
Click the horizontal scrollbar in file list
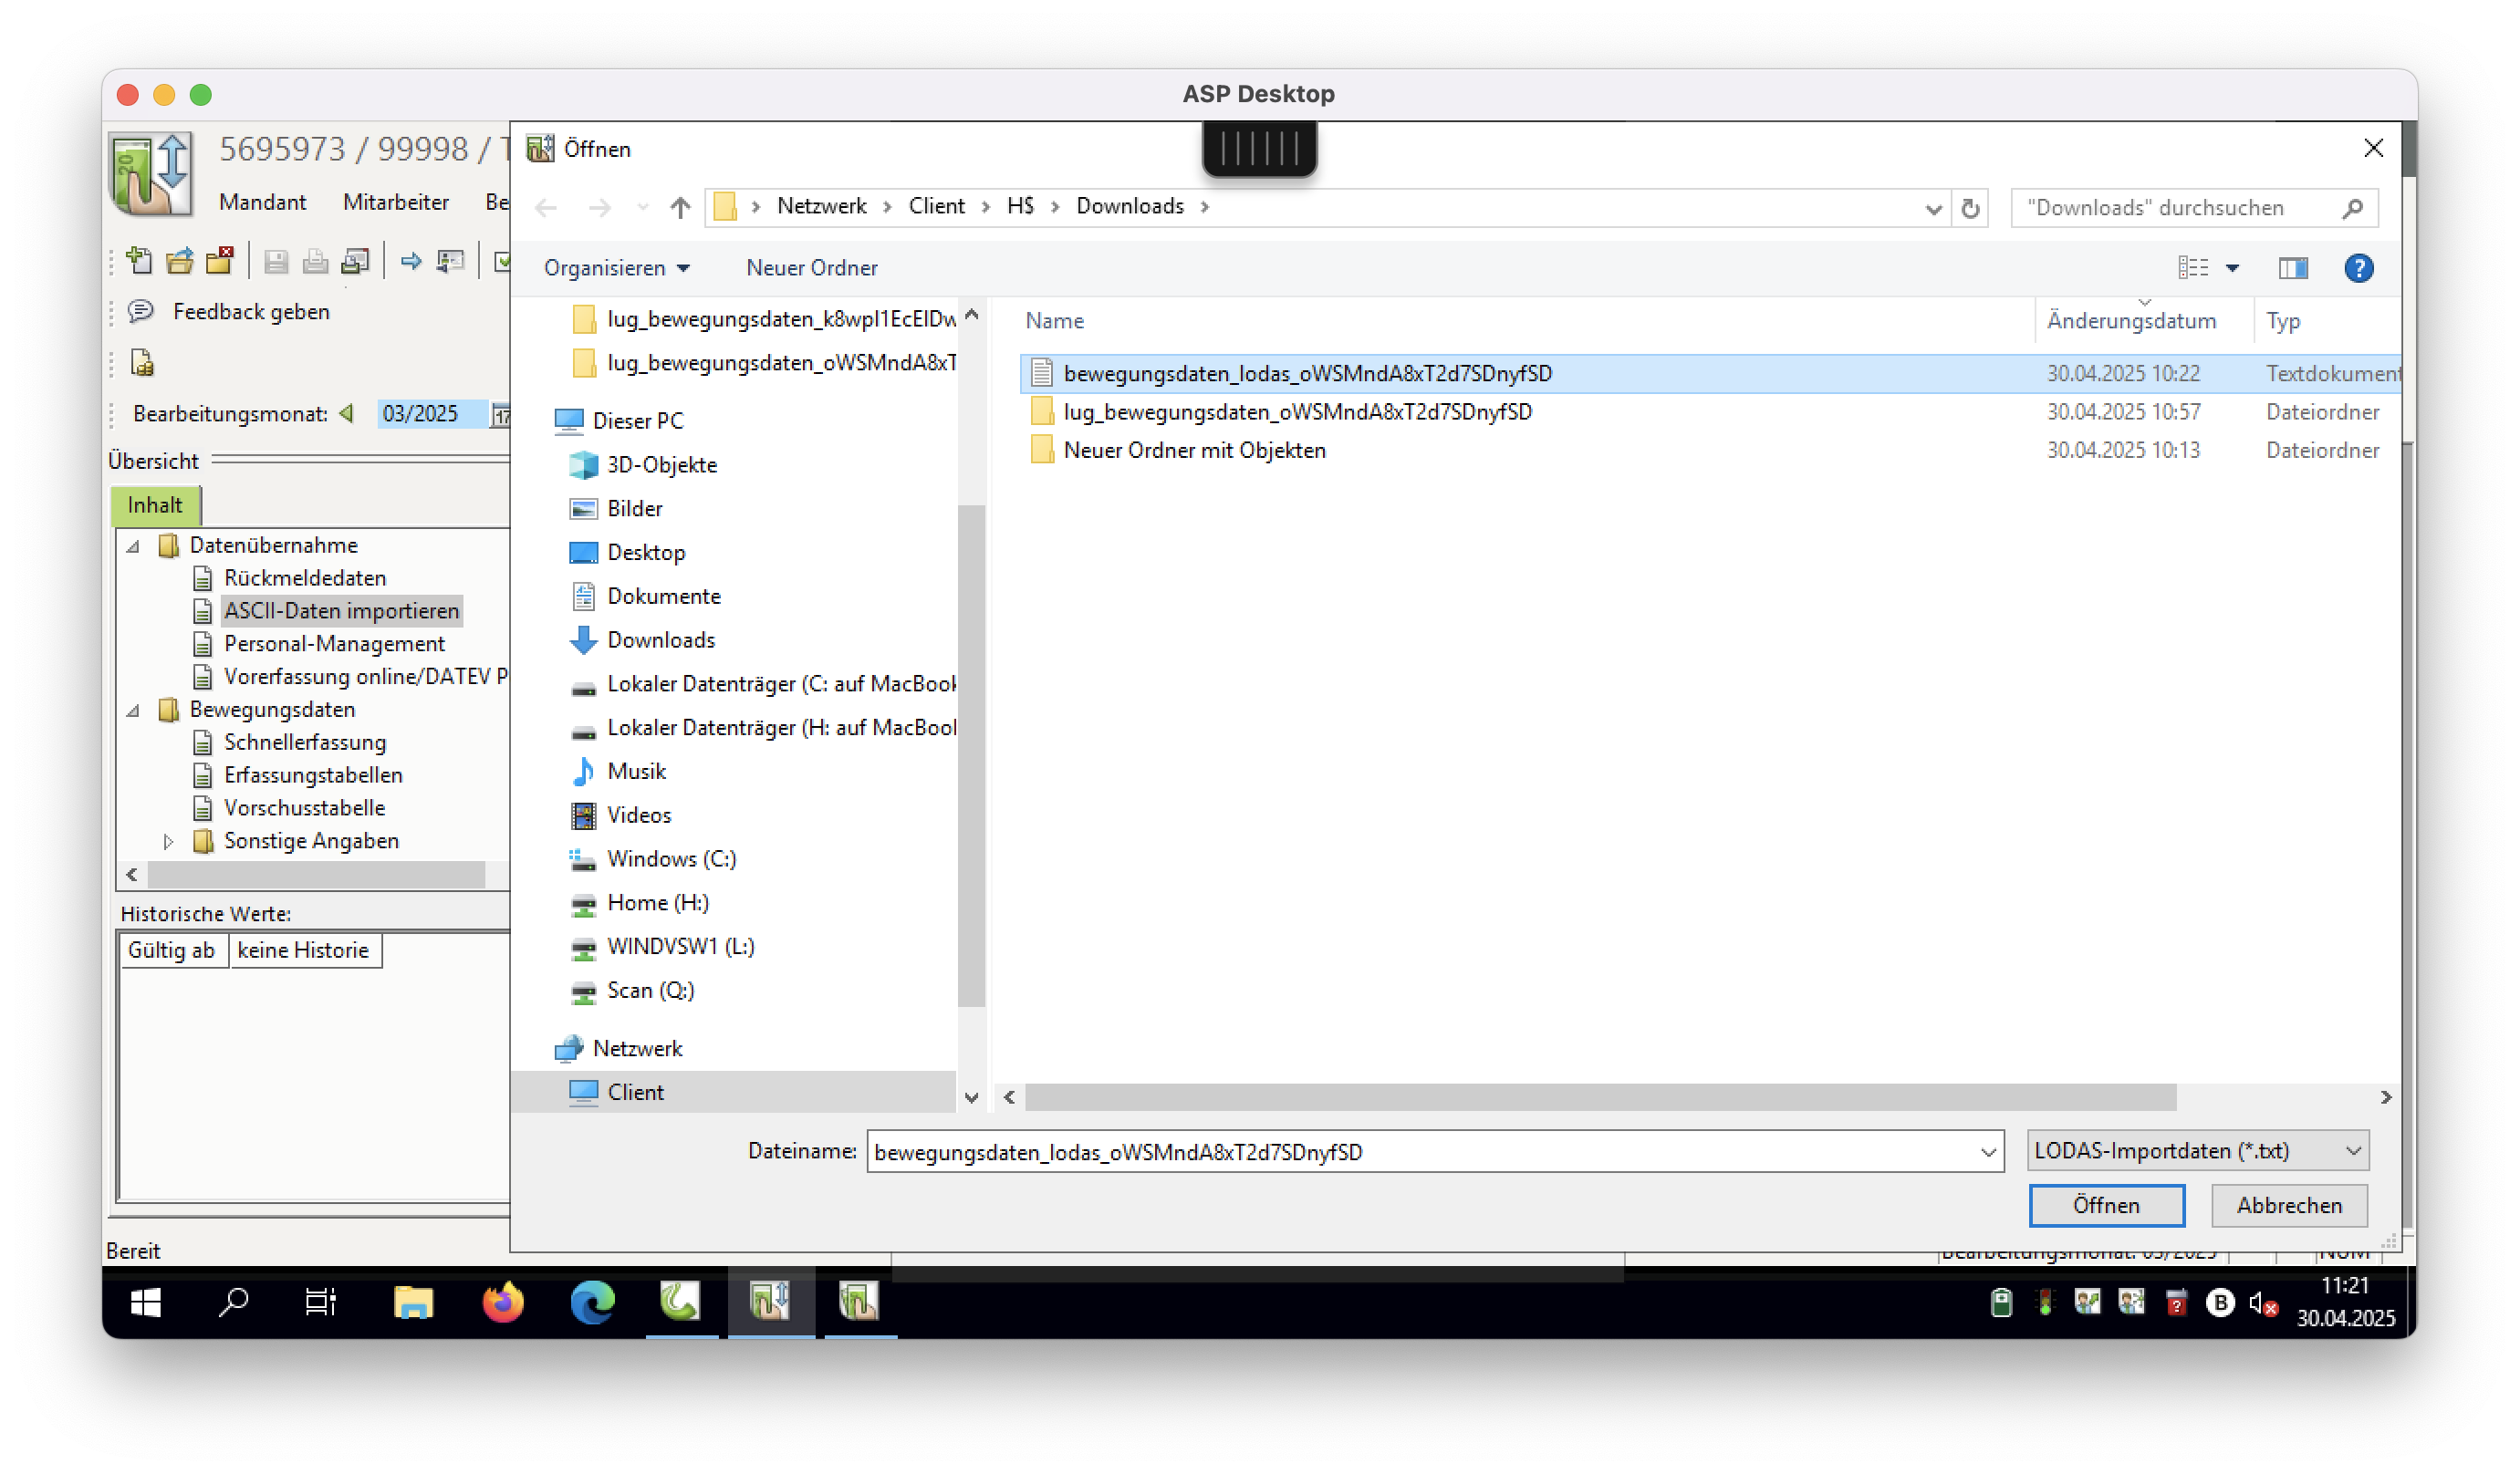pos(1600,1097)
